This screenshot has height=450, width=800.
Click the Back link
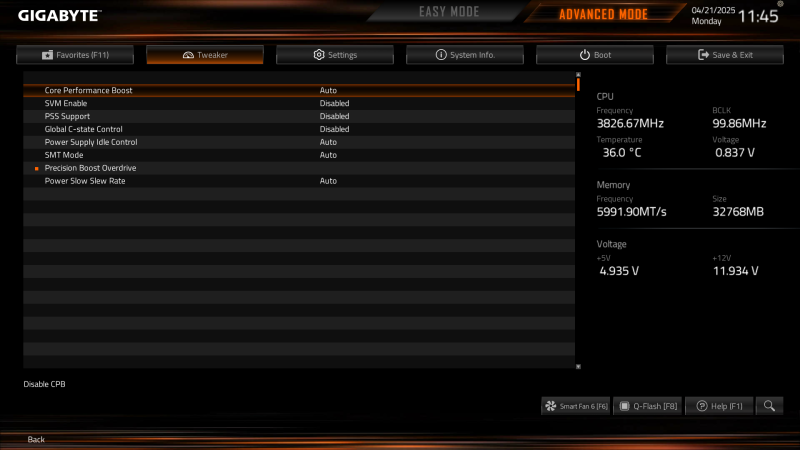pyautogui.click(x=36, y=439)
